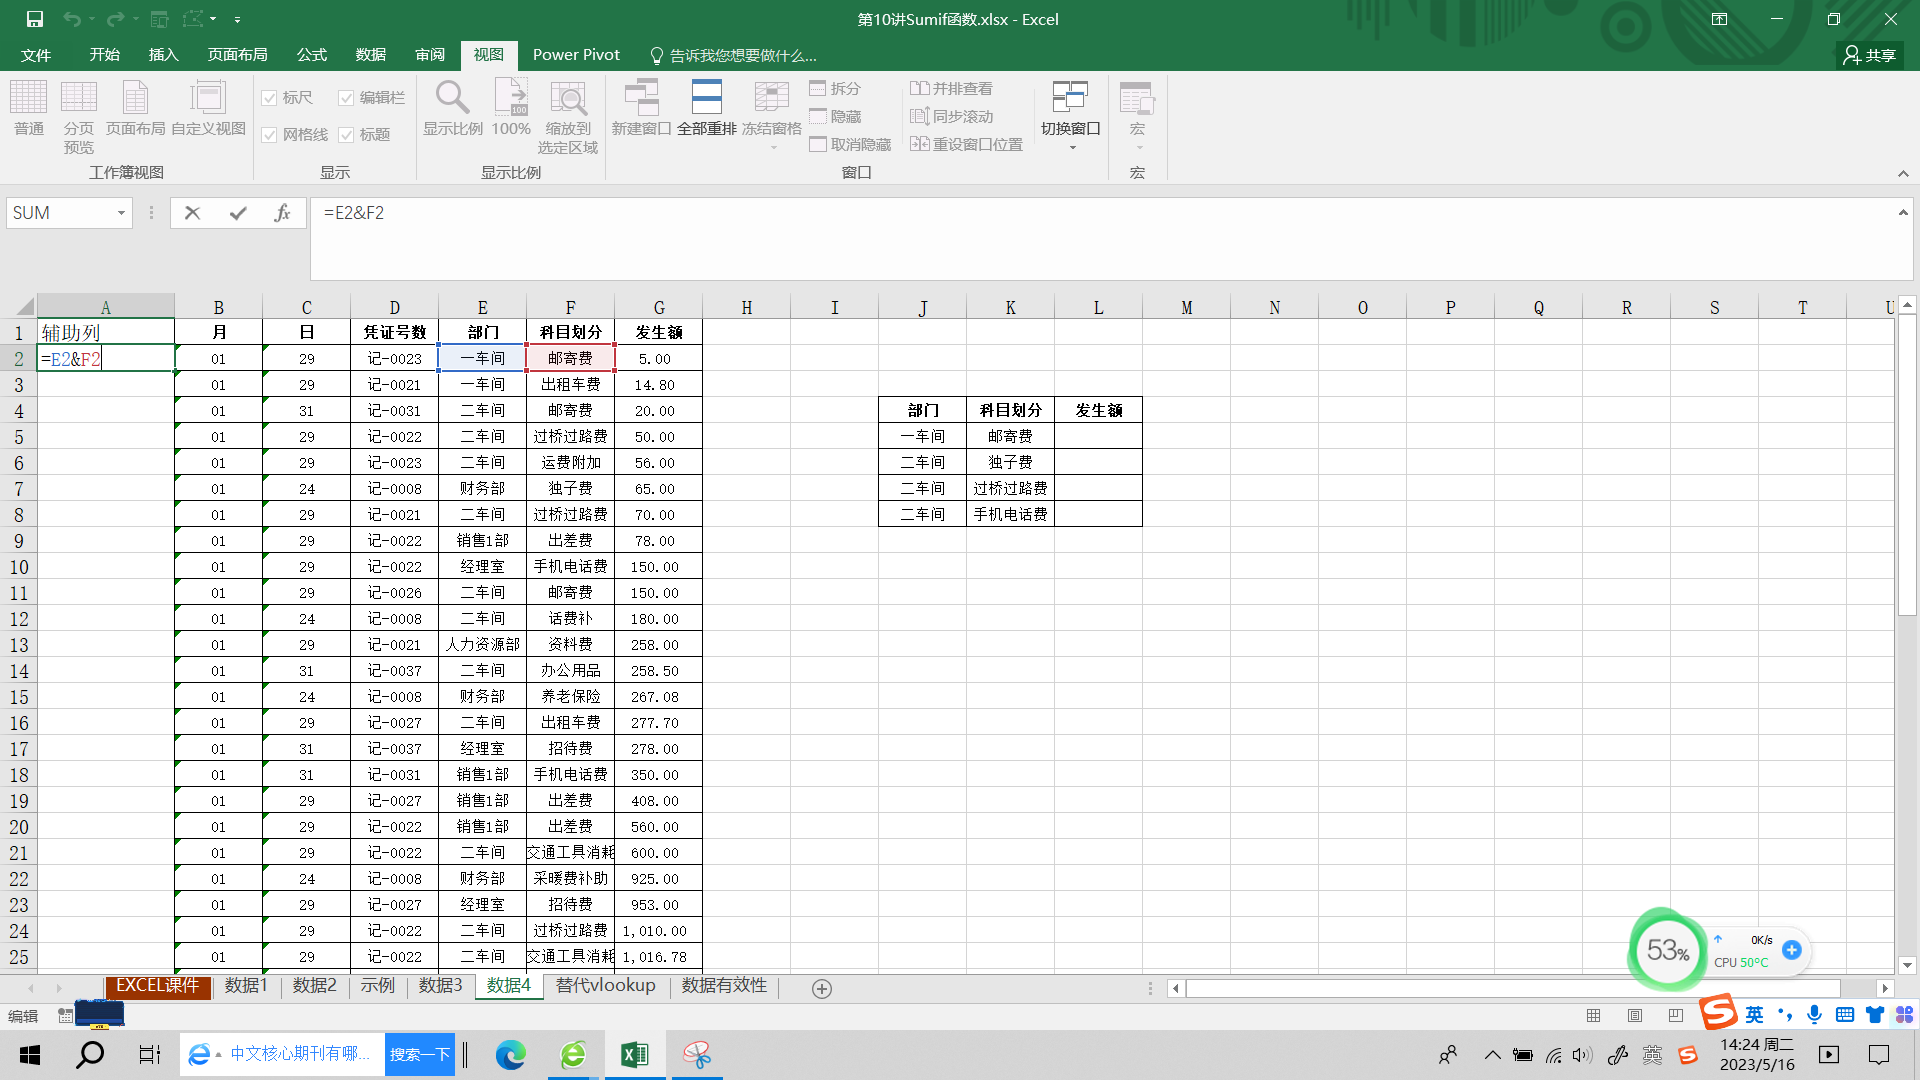Click Arrange All (全部重排)
This screenshot has height=1080, width=1920.
tap(706, 108)
